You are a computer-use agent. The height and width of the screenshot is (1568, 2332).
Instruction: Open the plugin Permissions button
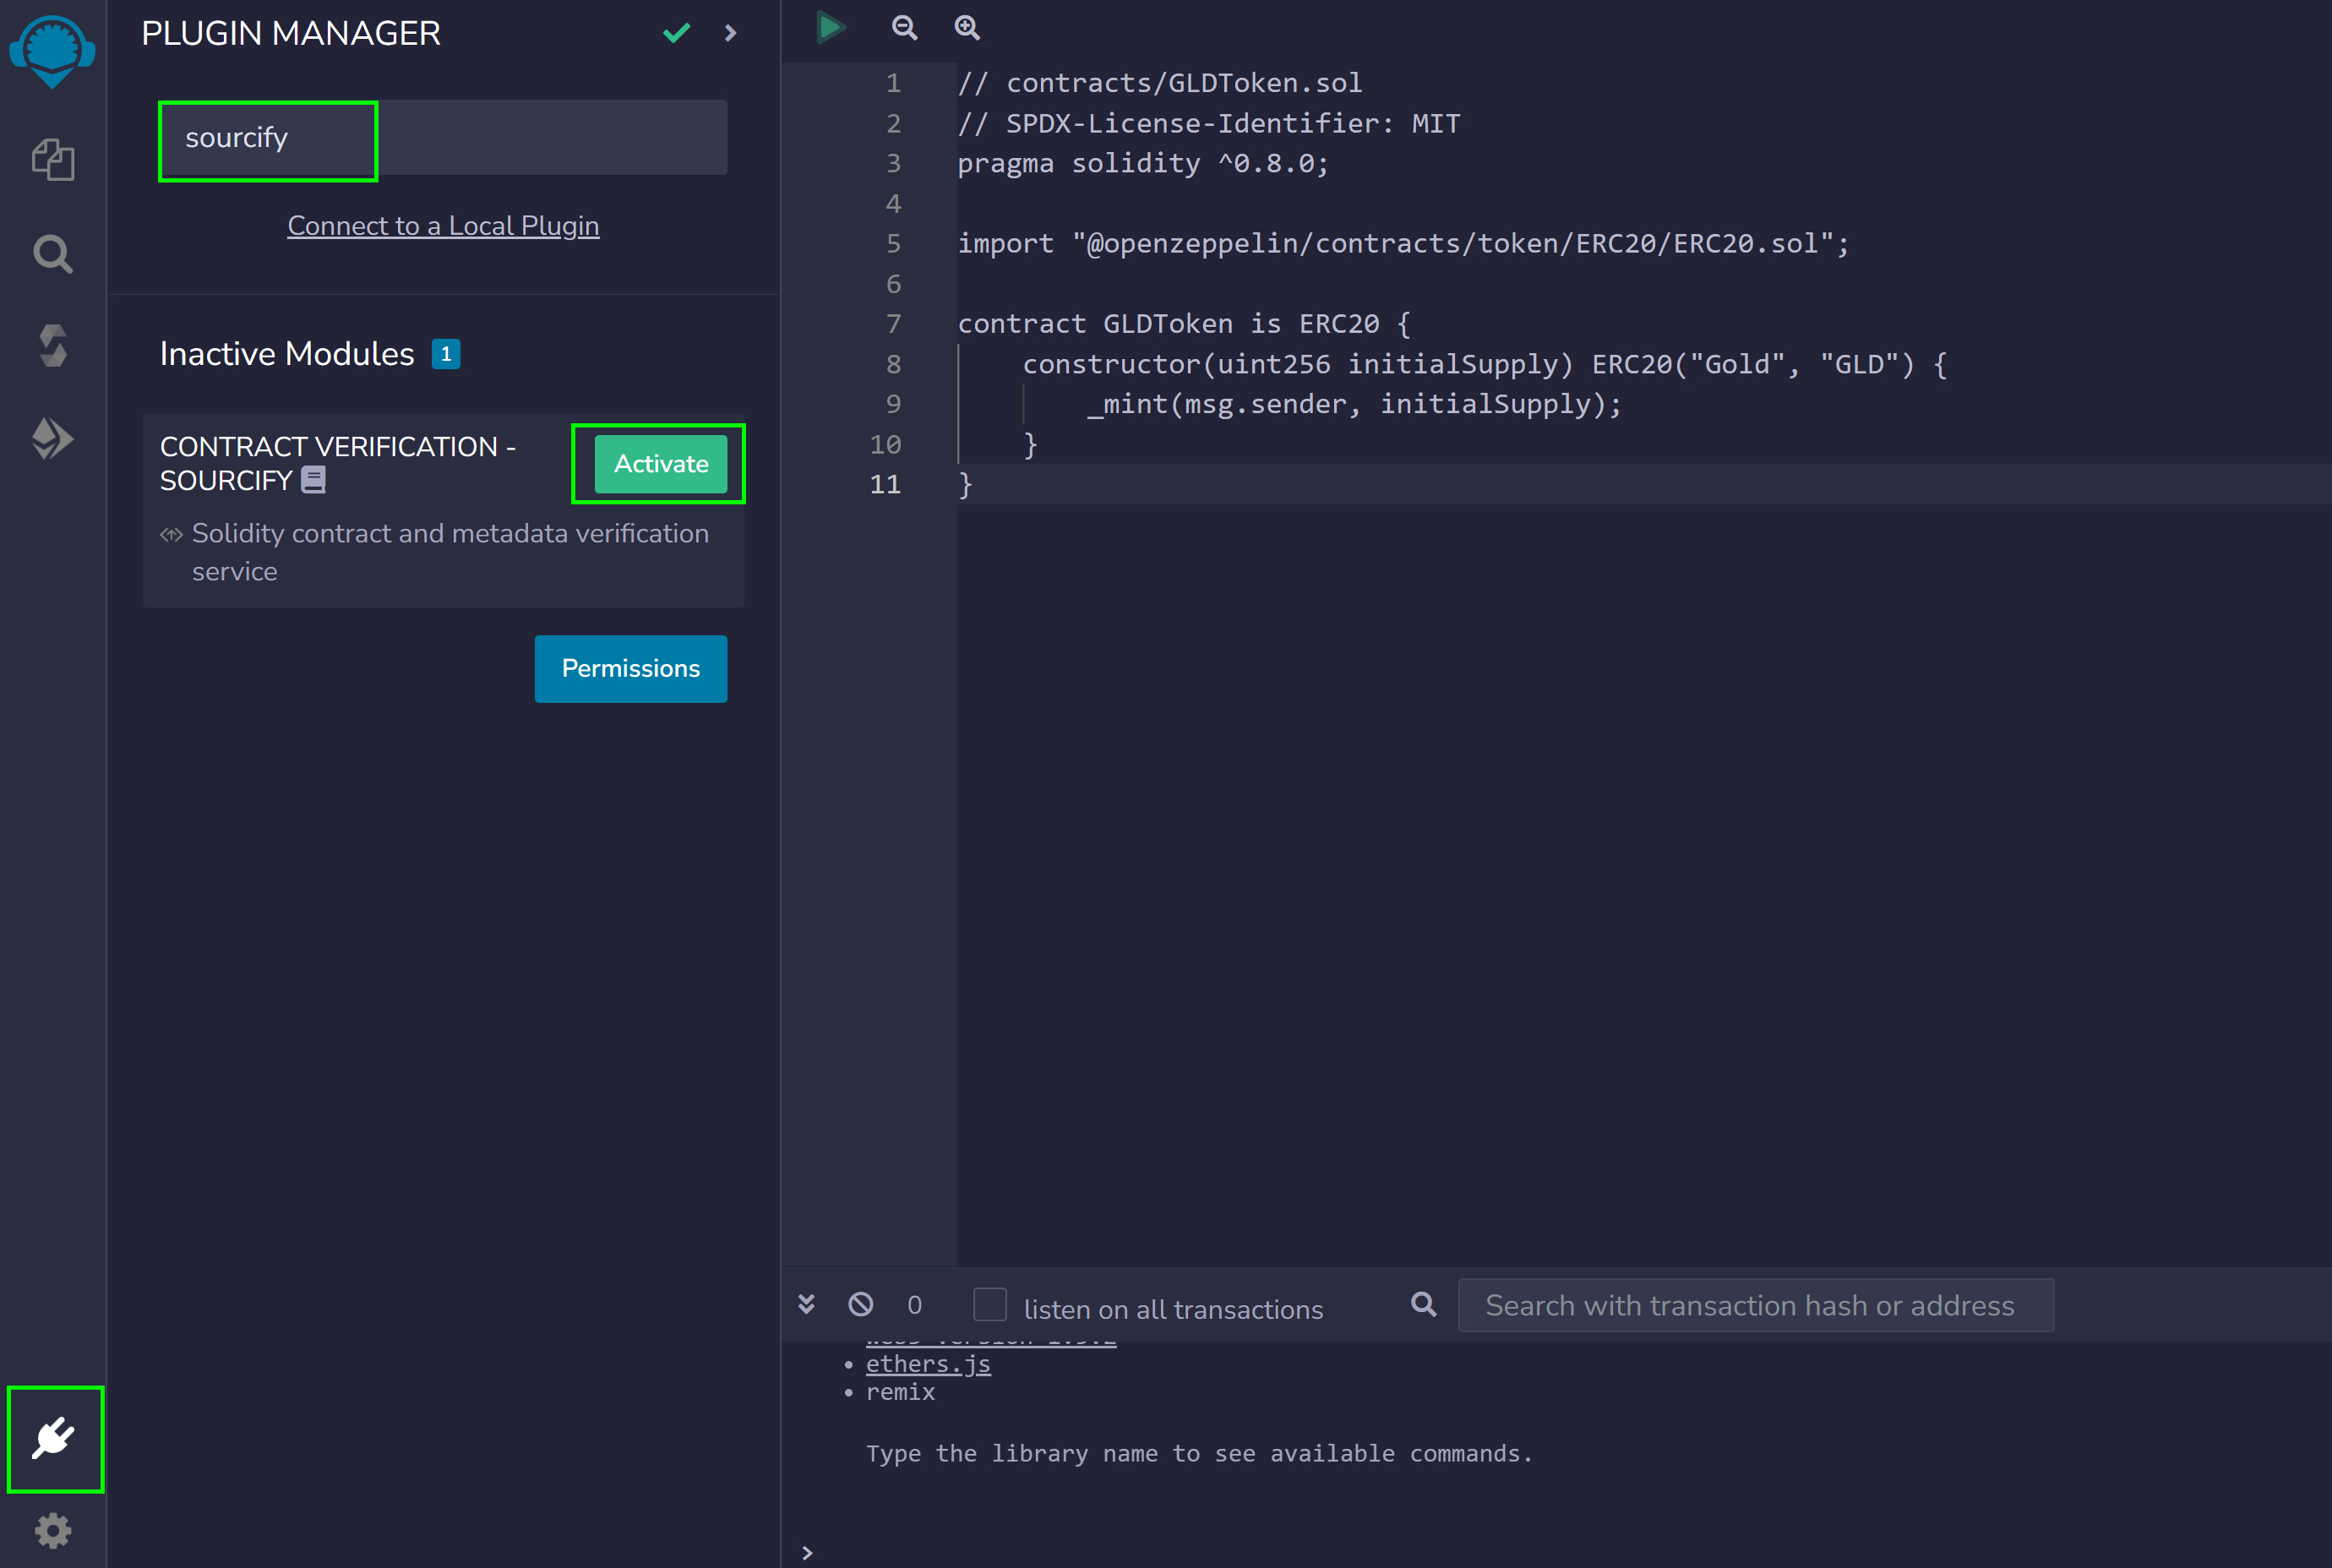click(x=630, y=668)
